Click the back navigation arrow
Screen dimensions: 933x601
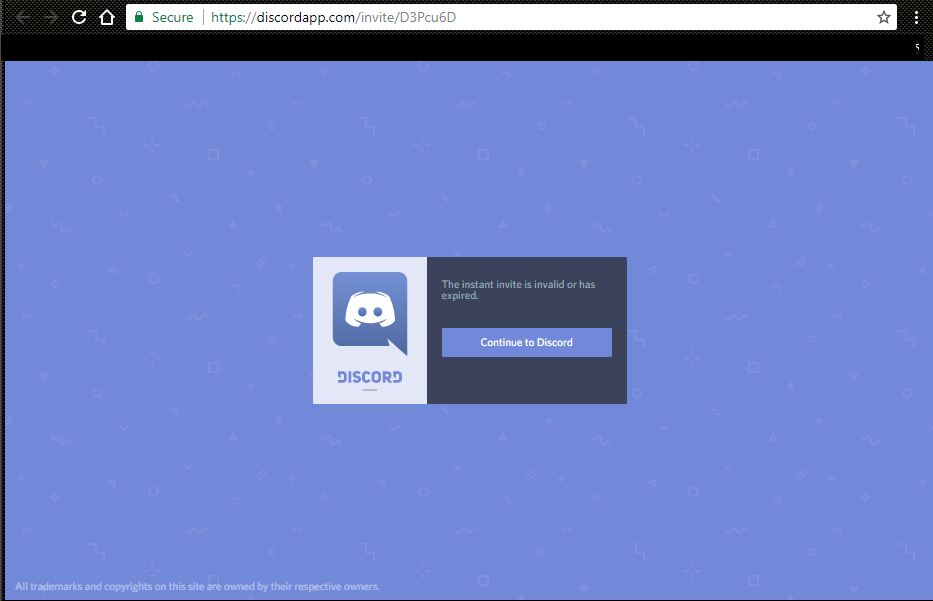[24, 17]
